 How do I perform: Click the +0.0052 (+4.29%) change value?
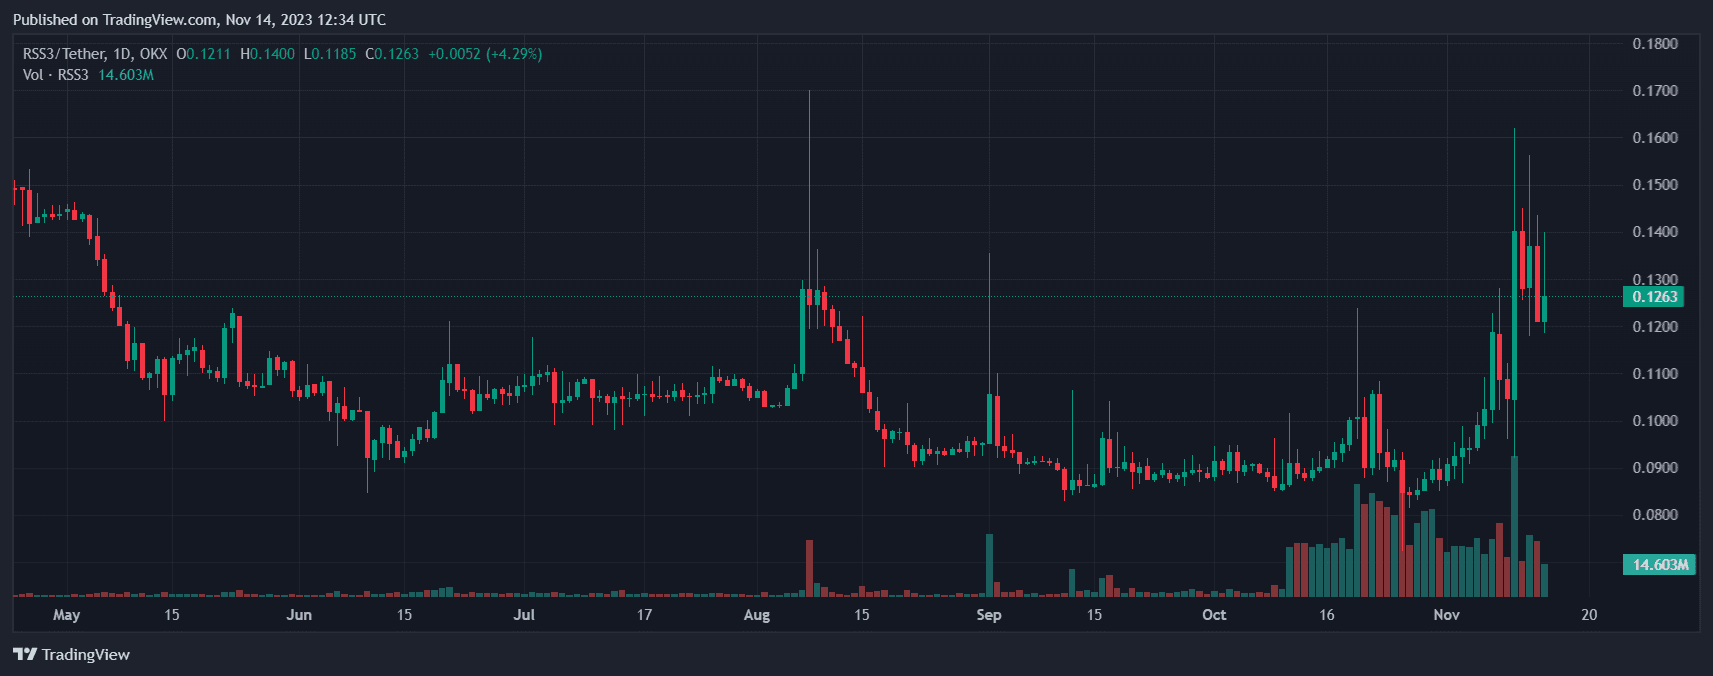[x=485, y=54]
